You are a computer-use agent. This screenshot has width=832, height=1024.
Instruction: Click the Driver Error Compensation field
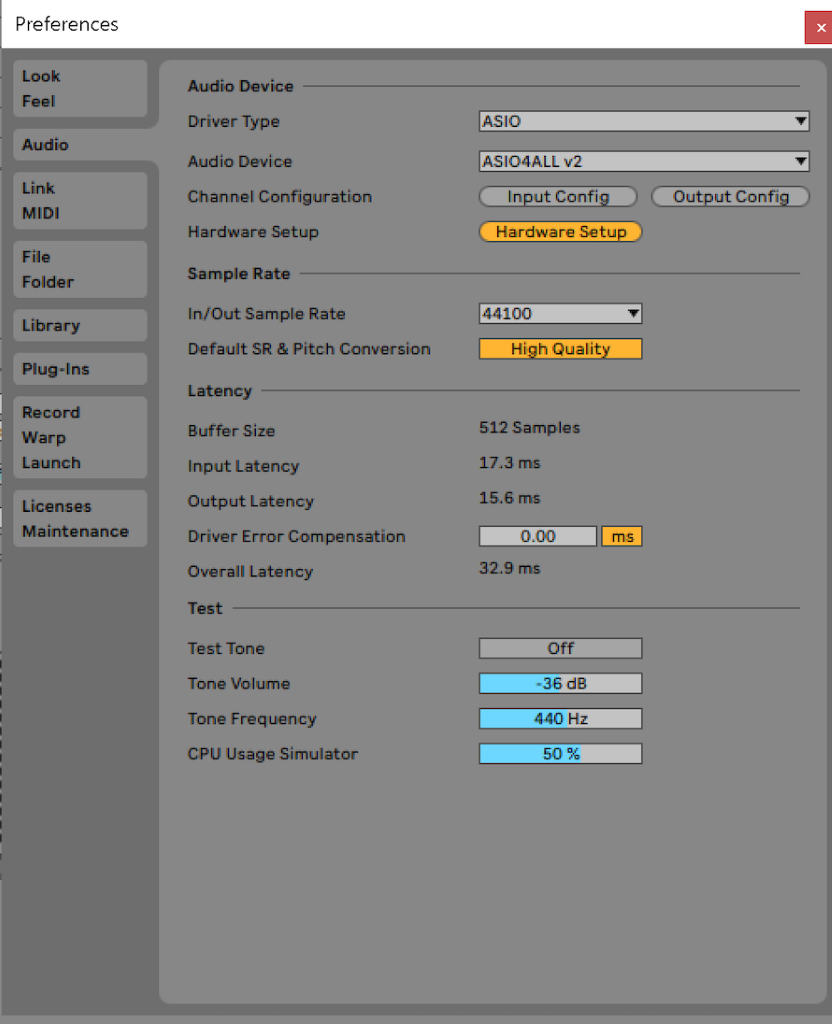538,537
